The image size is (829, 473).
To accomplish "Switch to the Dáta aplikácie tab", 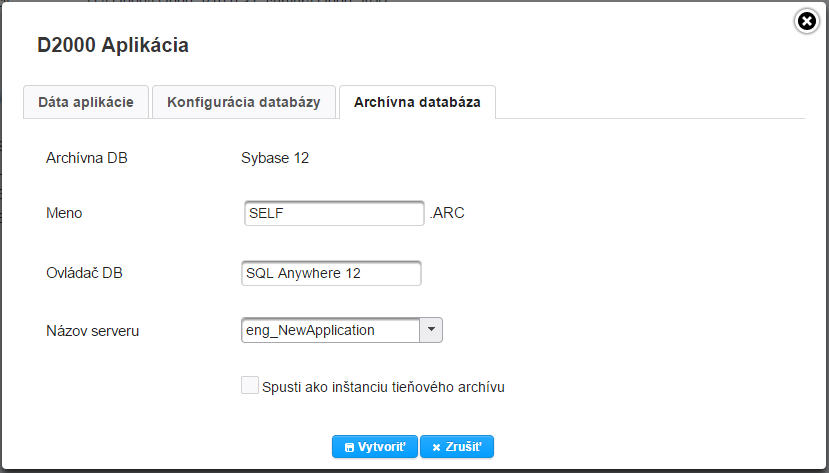I will click(85, 102).
